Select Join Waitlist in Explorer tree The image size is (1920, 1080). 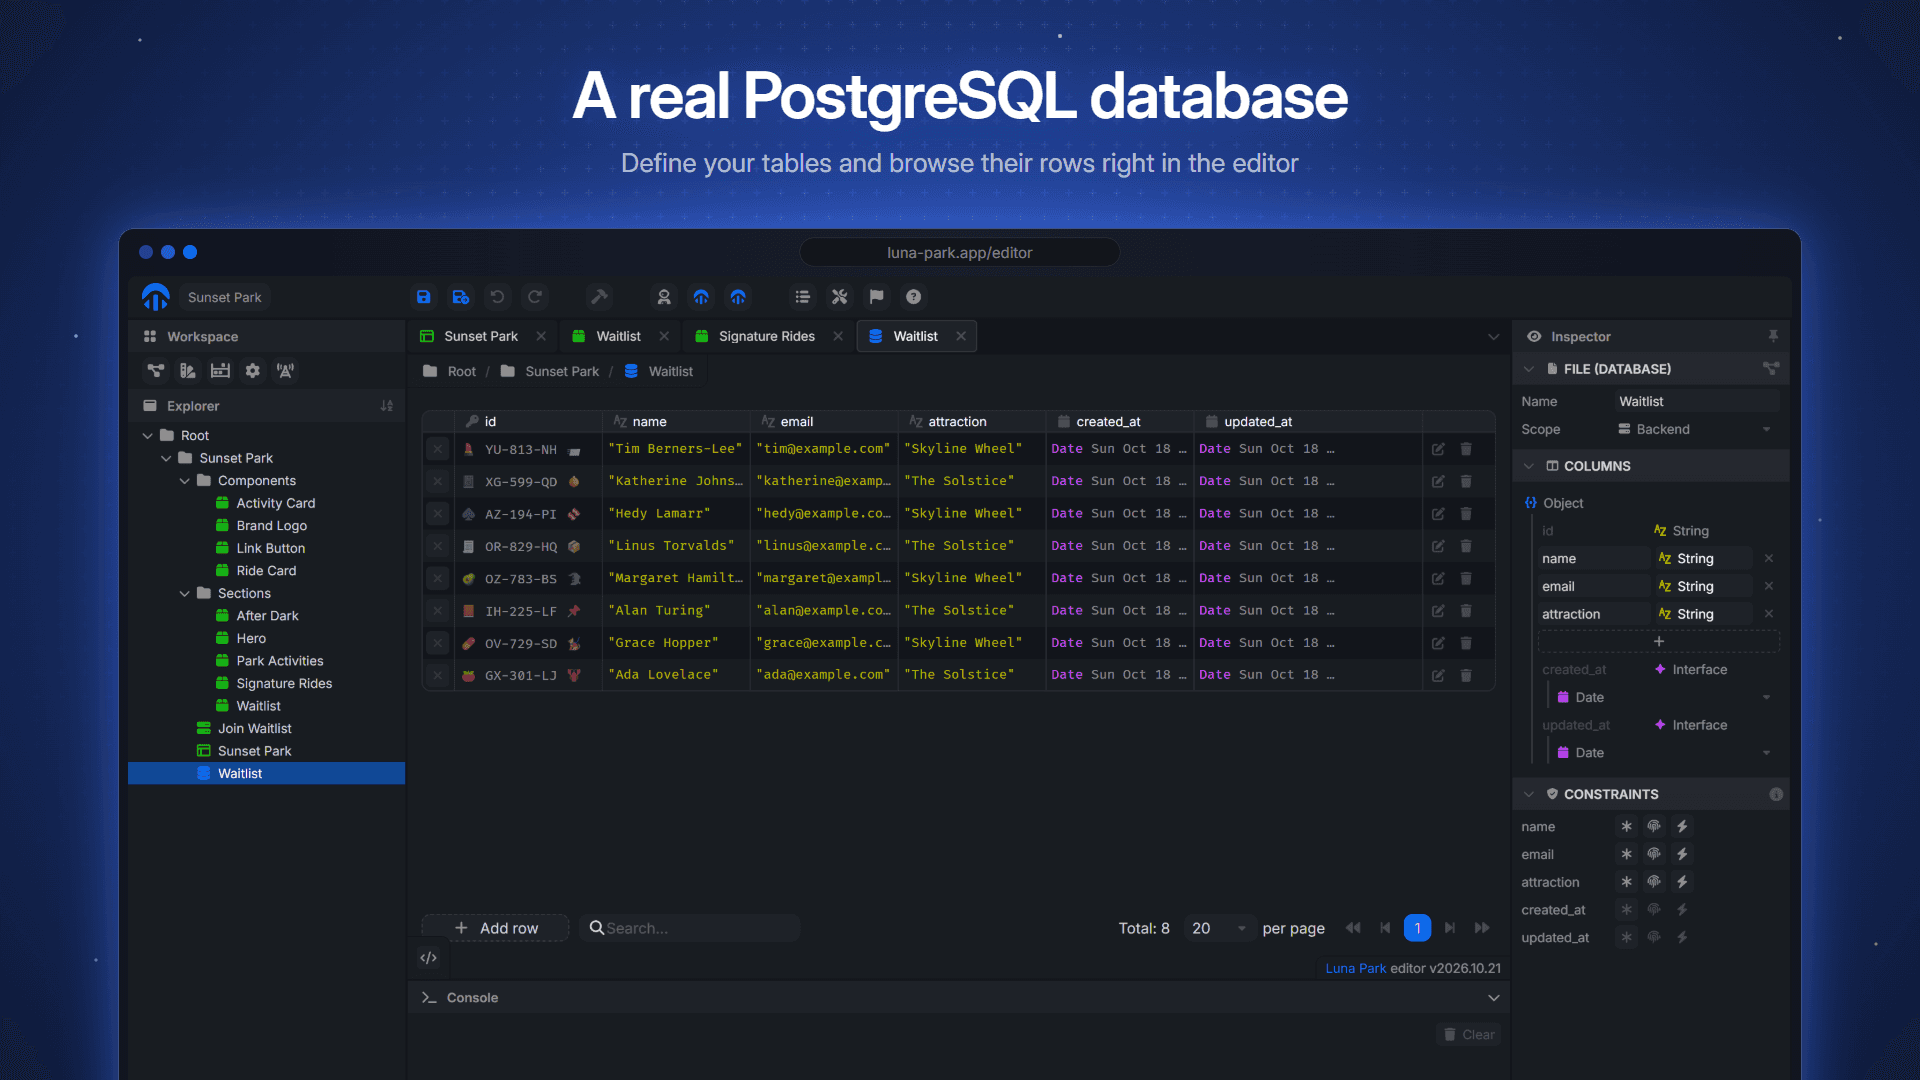(254, 728)
